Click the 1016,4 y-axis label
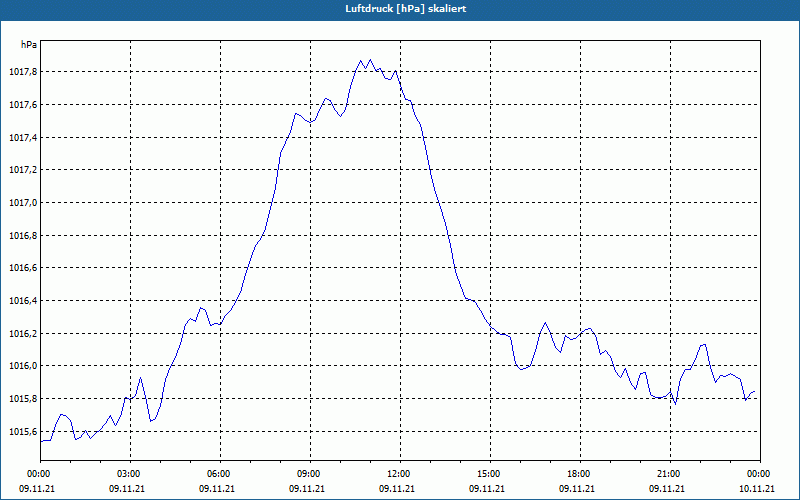The width and height of the screenshot is (800, 500). tap(23, 301)
